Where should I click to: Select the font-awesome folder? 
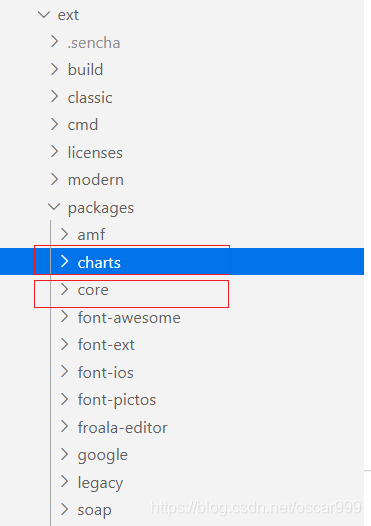[129, 317]
